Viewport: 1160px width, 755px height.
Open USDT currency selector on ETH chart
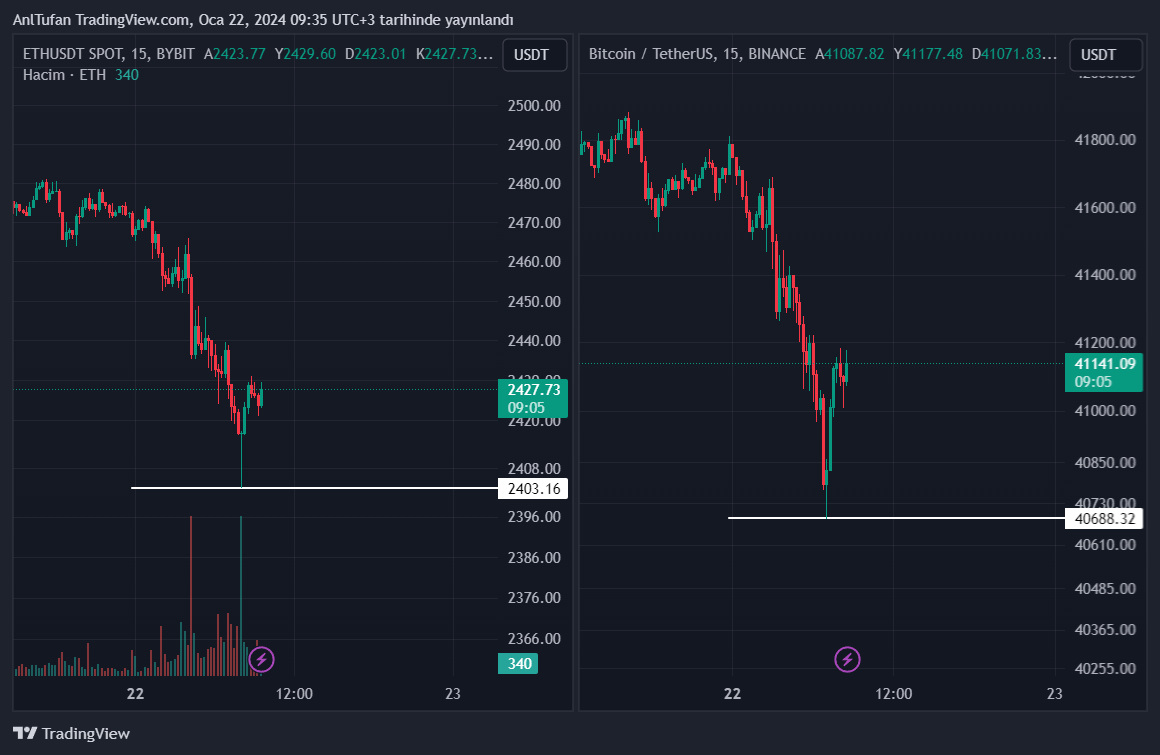[x=534, y=55]
